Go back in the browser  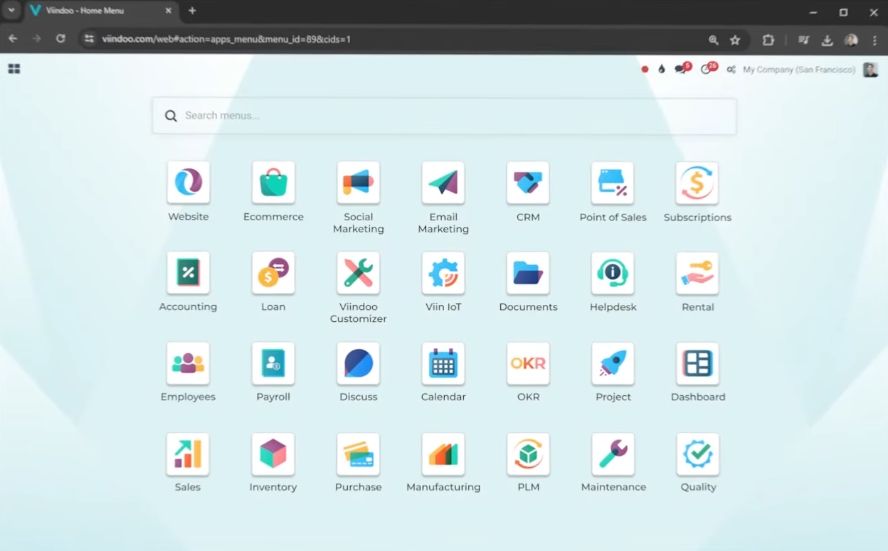pos(13,39)
